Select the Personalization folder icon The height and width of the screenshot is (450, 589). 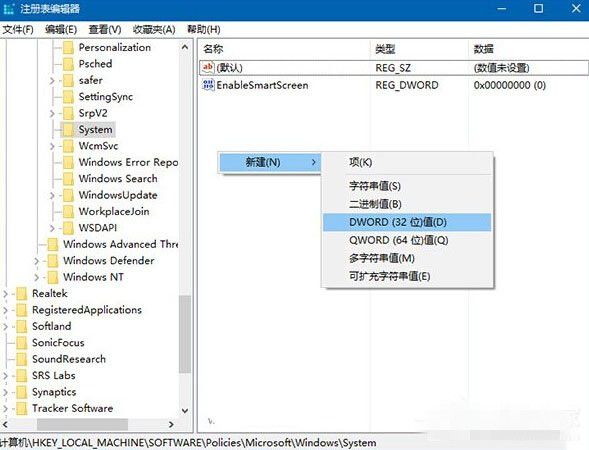(68, 48)
